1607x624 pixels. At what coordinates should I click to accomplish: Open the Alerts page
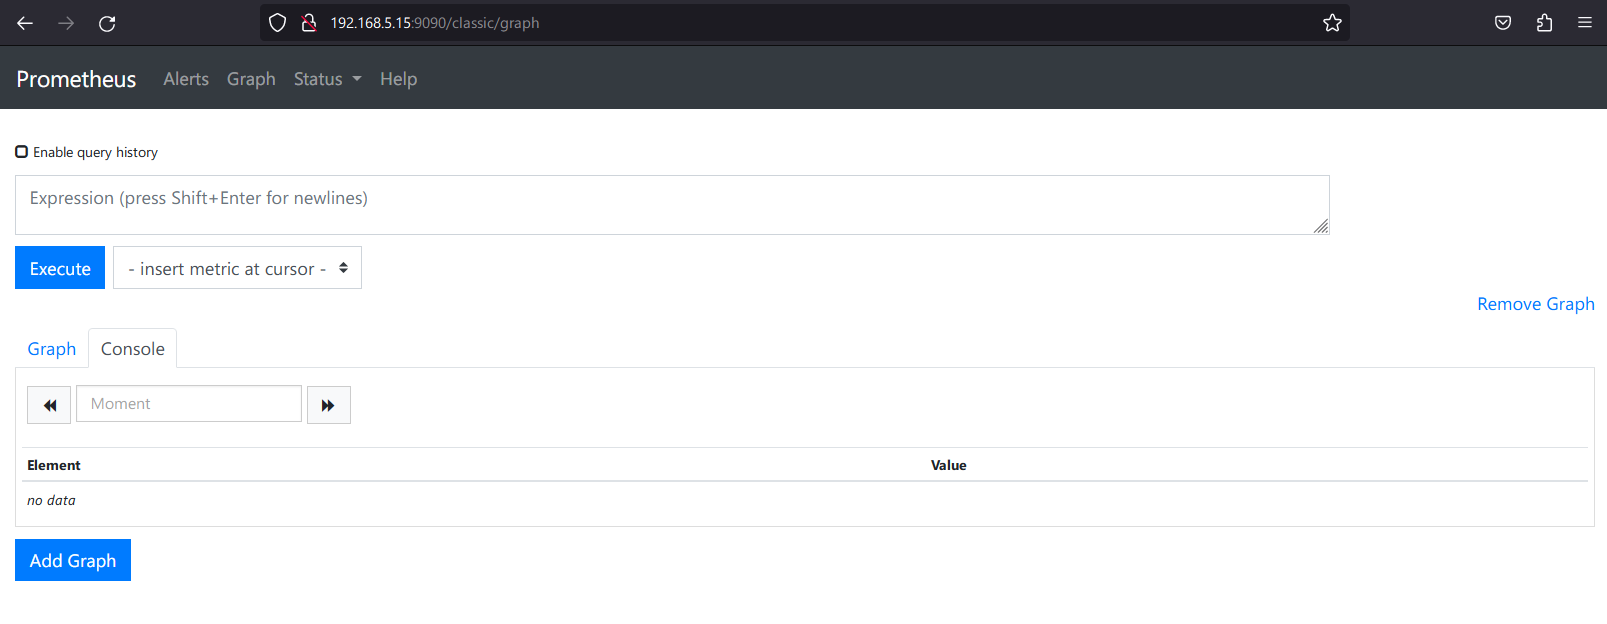coord(186,79)
